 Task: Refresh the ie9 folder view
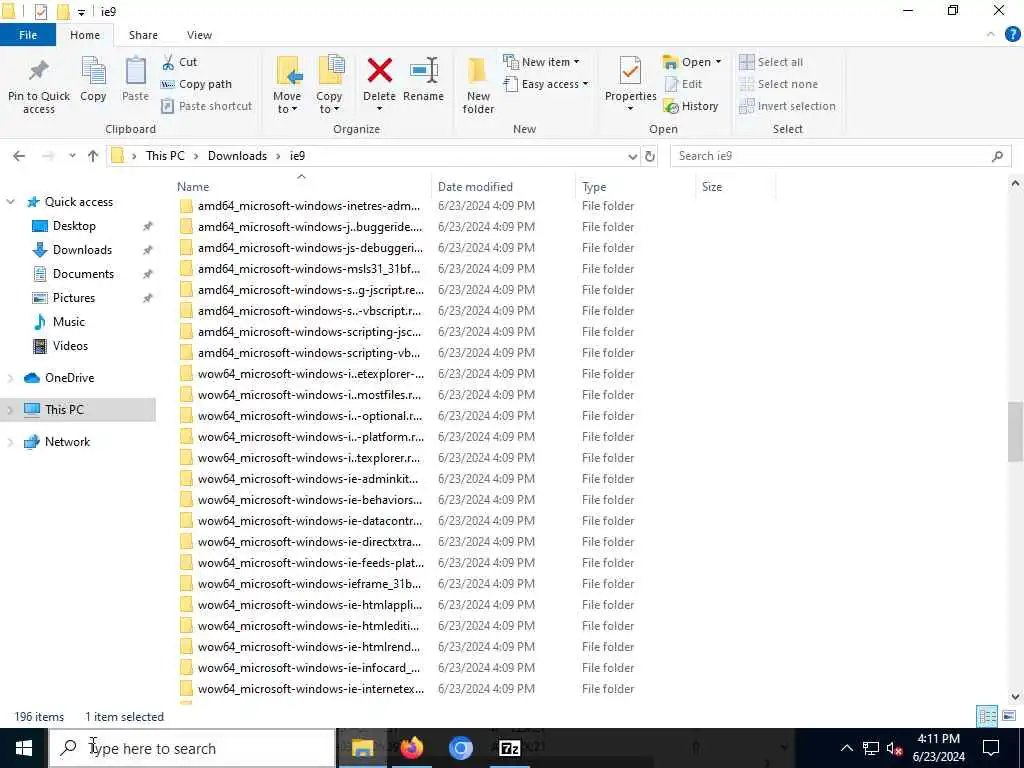650,156
